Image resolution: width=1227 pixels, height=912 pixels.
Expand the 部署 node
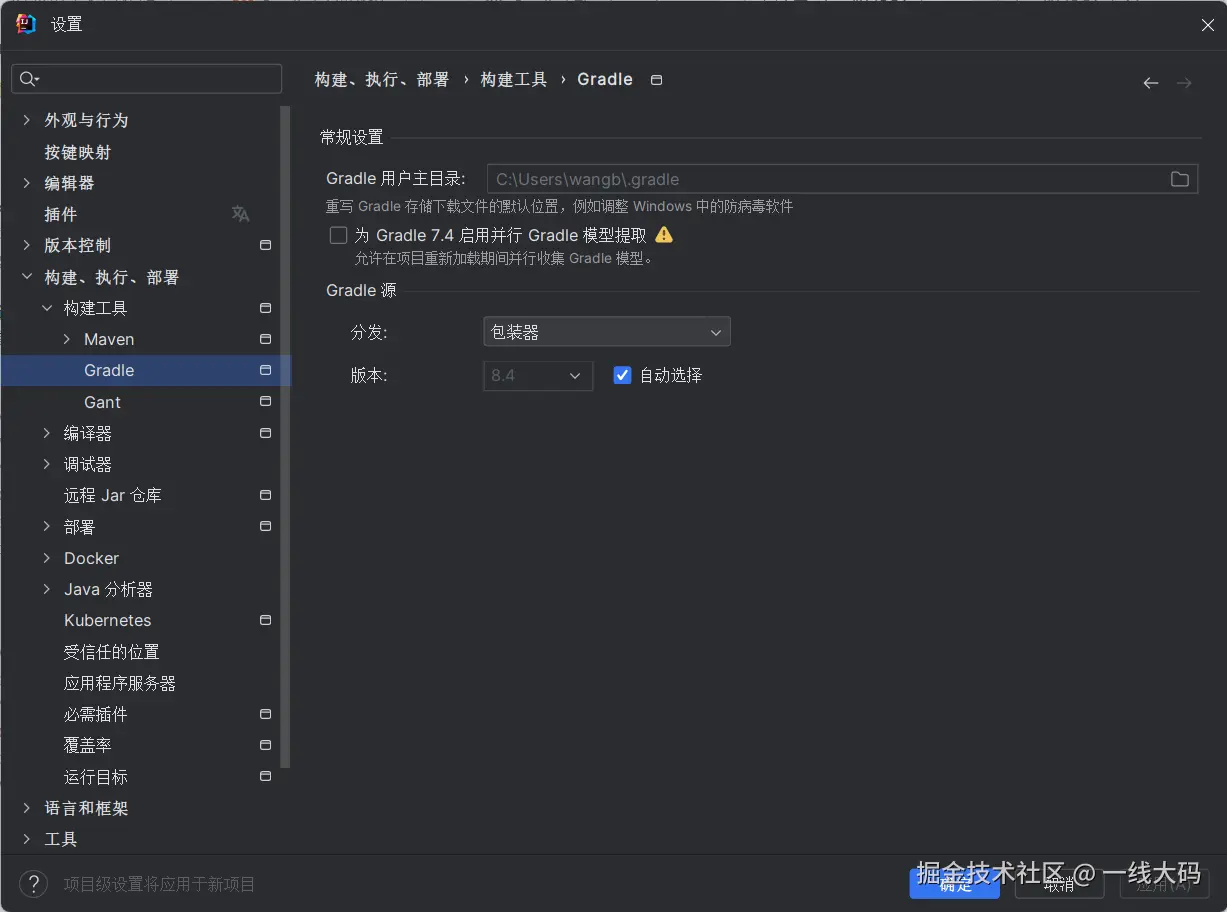coord(47,526)
